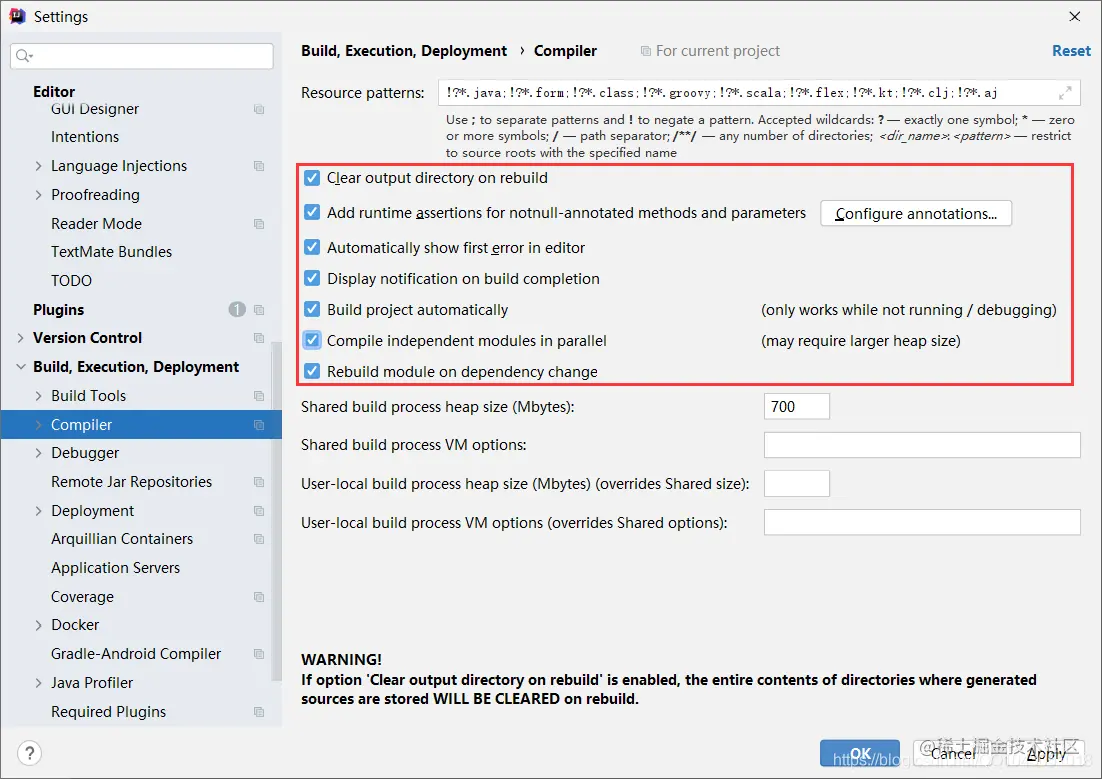Click the Reset link
The width and height of the screenshot is (1102, 779).
[x=1071, y=51]
